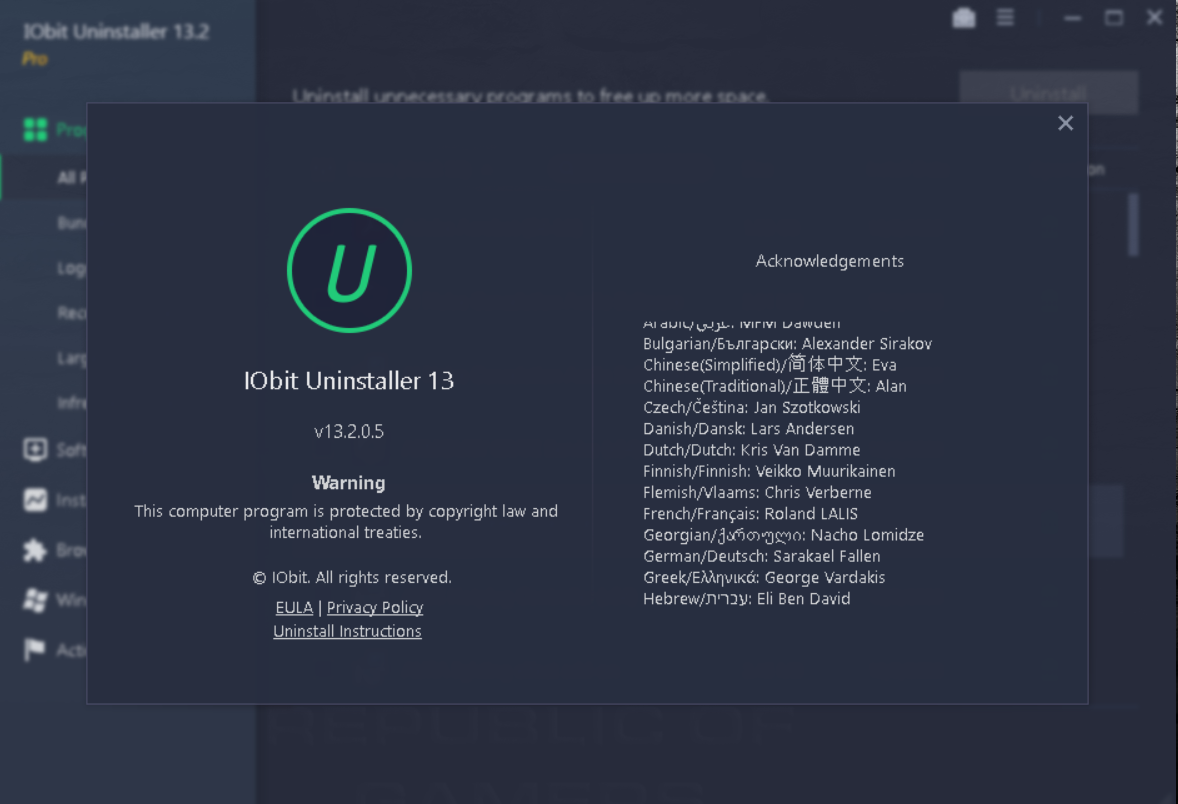Image resolution: width=1178 pixels, height=804 pixels.
Task: Open the Privacy Policy link
Action: [375, 607]
